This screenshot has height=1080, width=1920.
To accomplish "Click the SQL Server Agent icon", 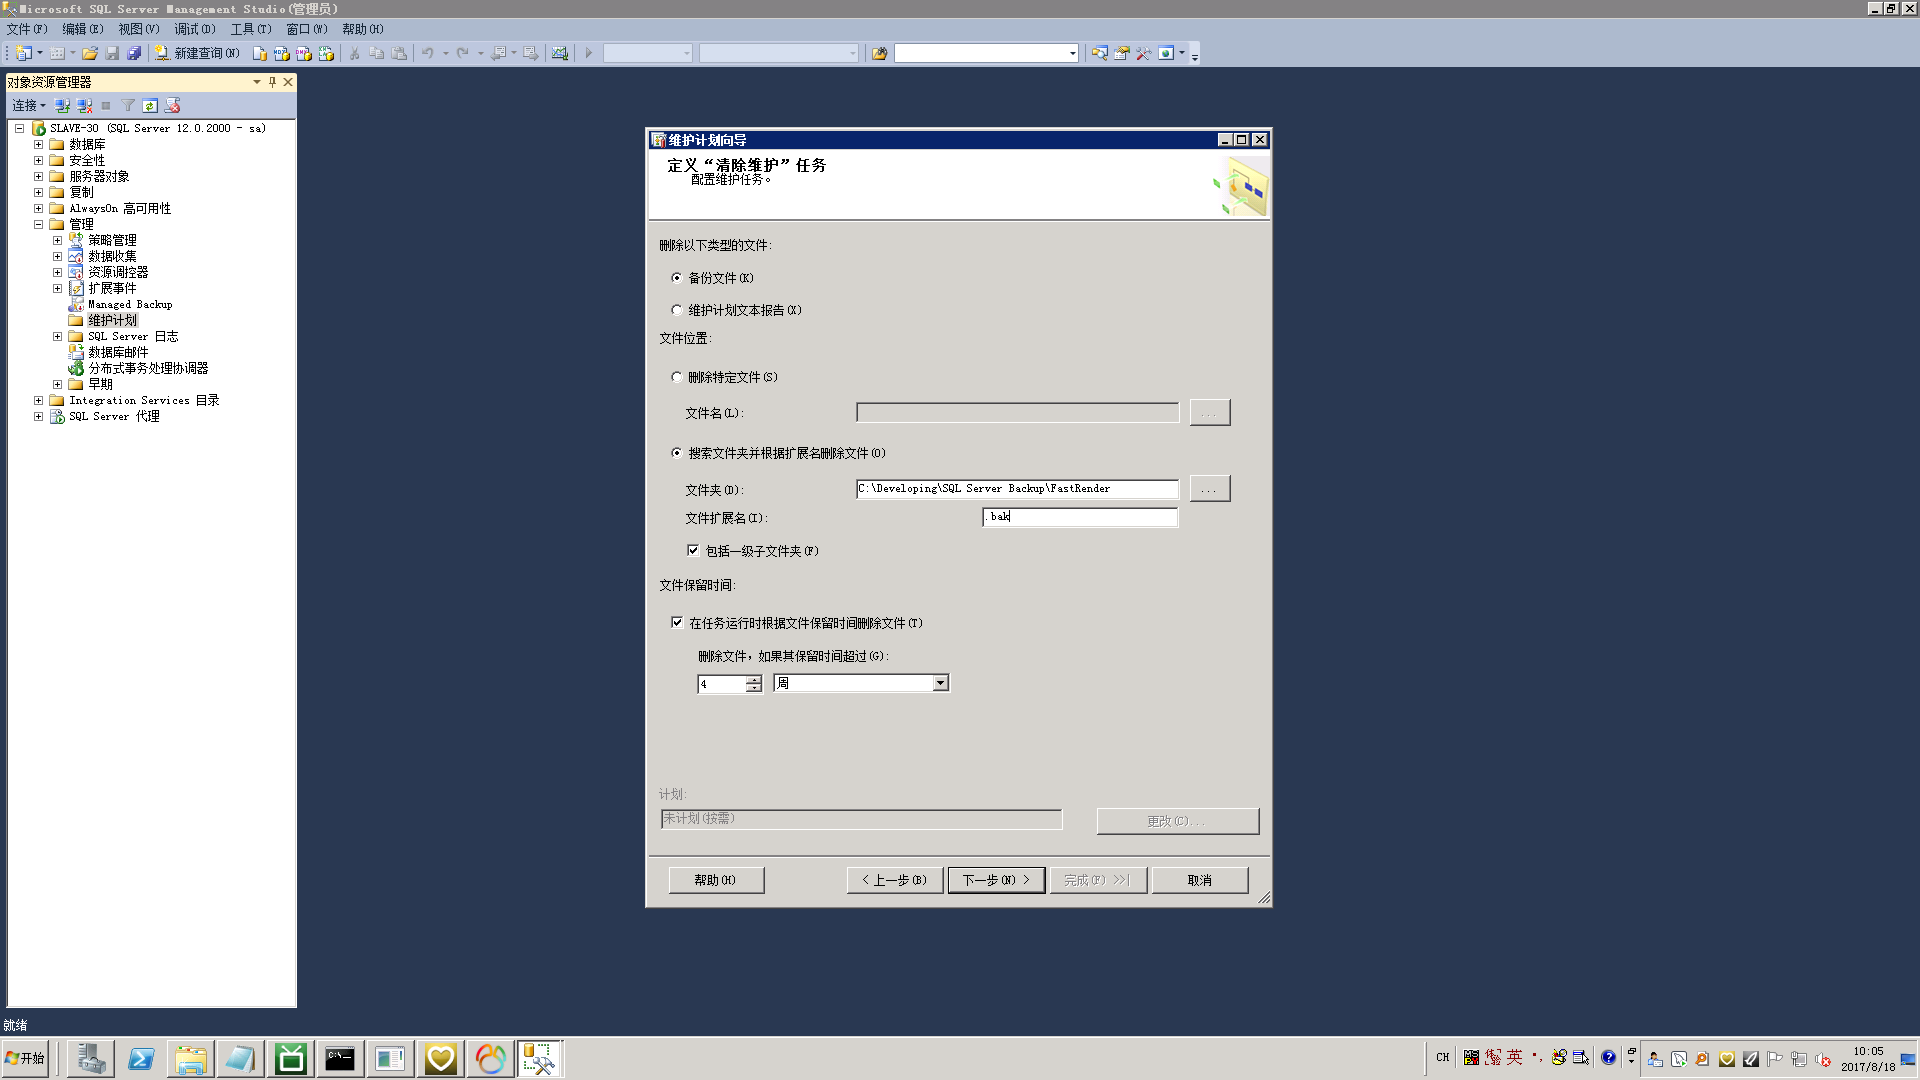I will (58, 417).
